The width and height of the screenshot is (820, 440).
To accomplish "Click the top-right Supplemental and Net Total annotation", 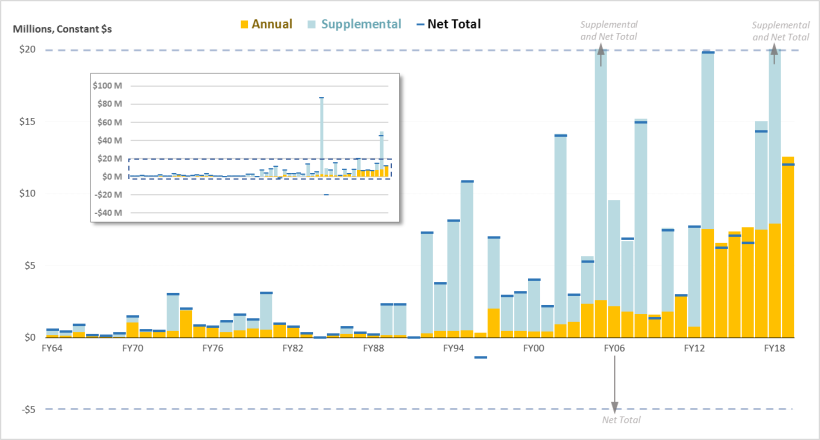I will (x=780, y=30).
